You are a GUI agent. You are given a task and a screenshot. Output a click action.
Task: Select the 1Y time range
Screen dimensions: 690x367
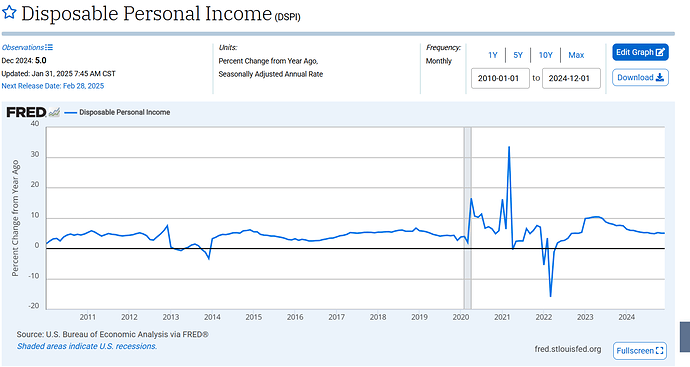492,55
